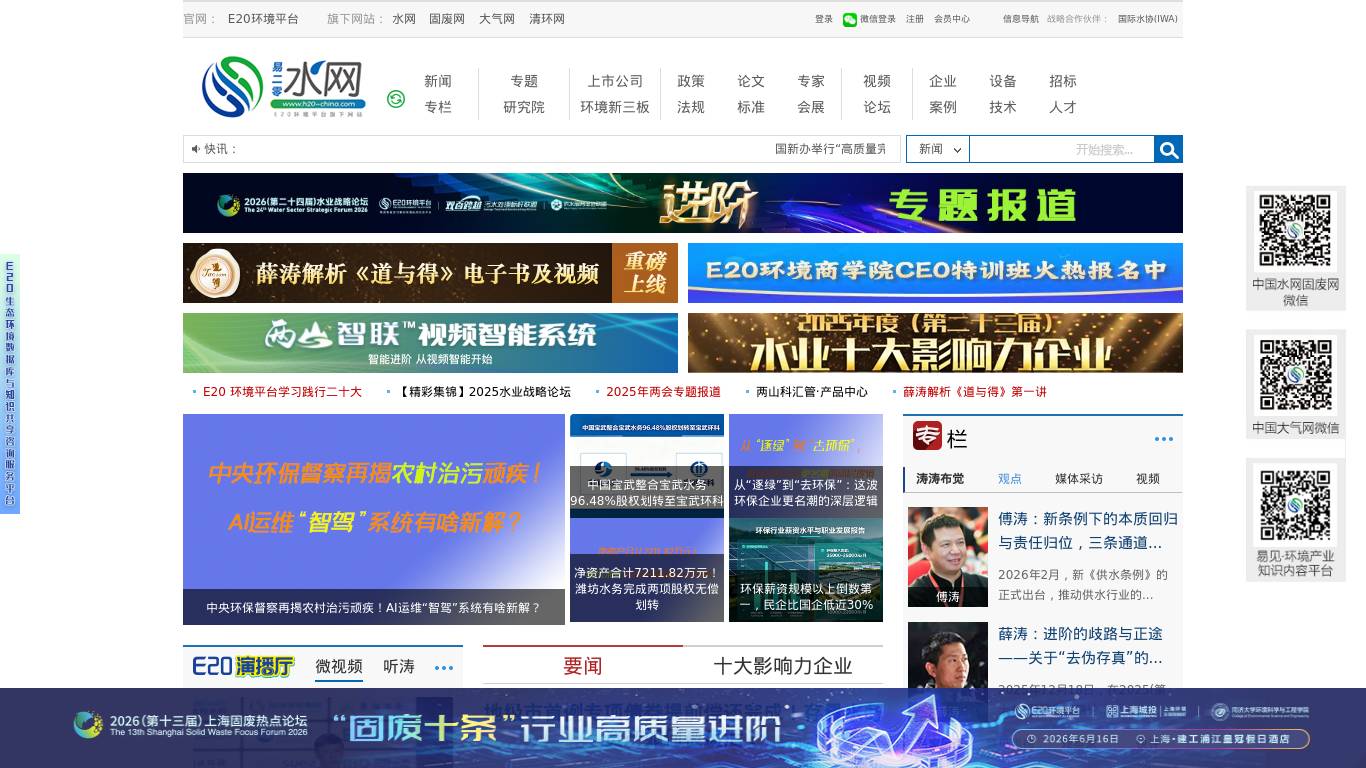Switch to 要闻 tab
The width and height of the screenshot is (1366, 768).
point(583,666)
